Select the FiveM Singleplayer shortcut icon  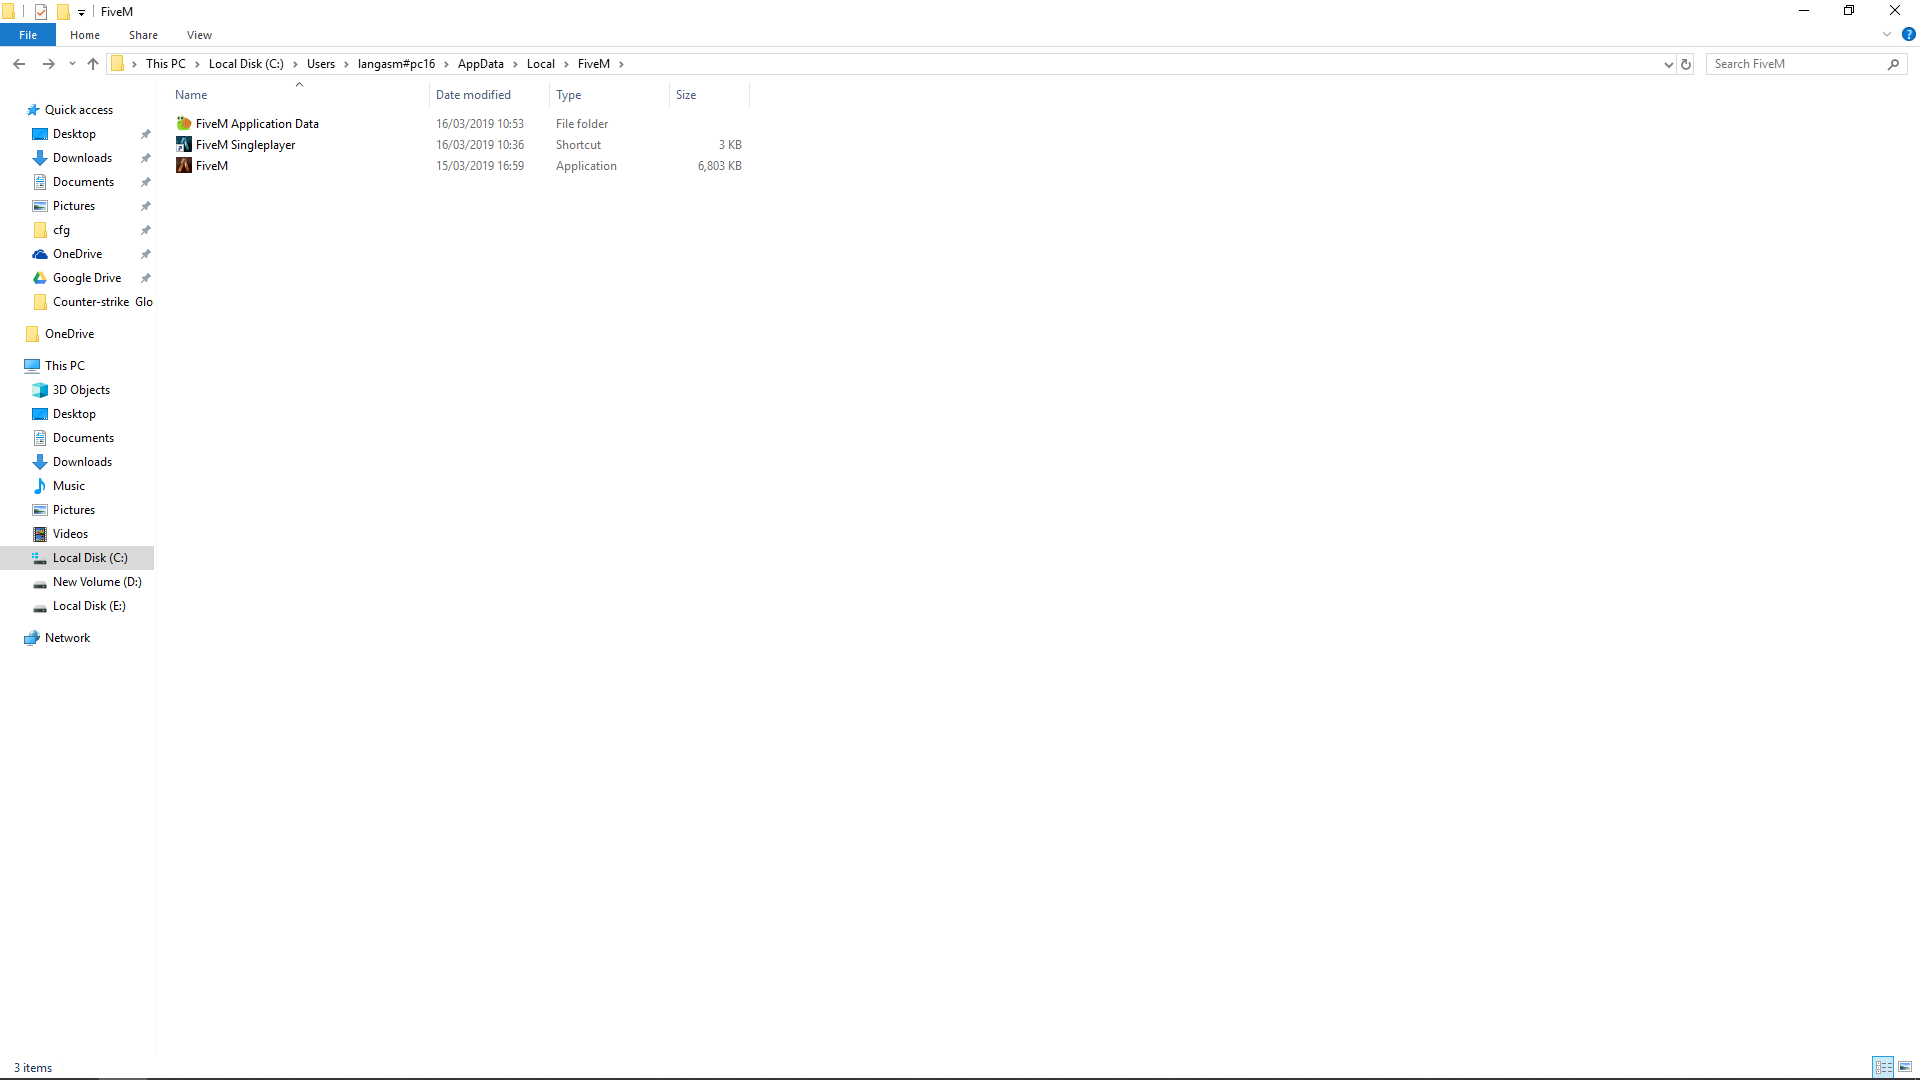pos(184,145)
